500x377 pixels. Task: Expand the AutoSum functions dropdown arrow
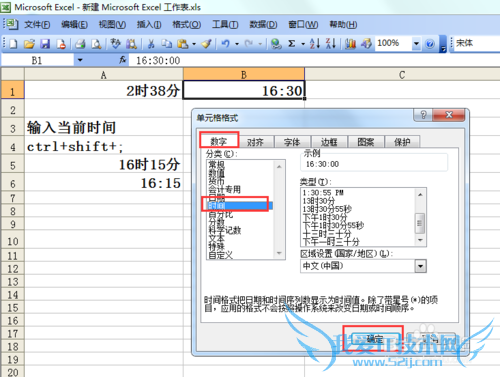(x=303, y=44)
